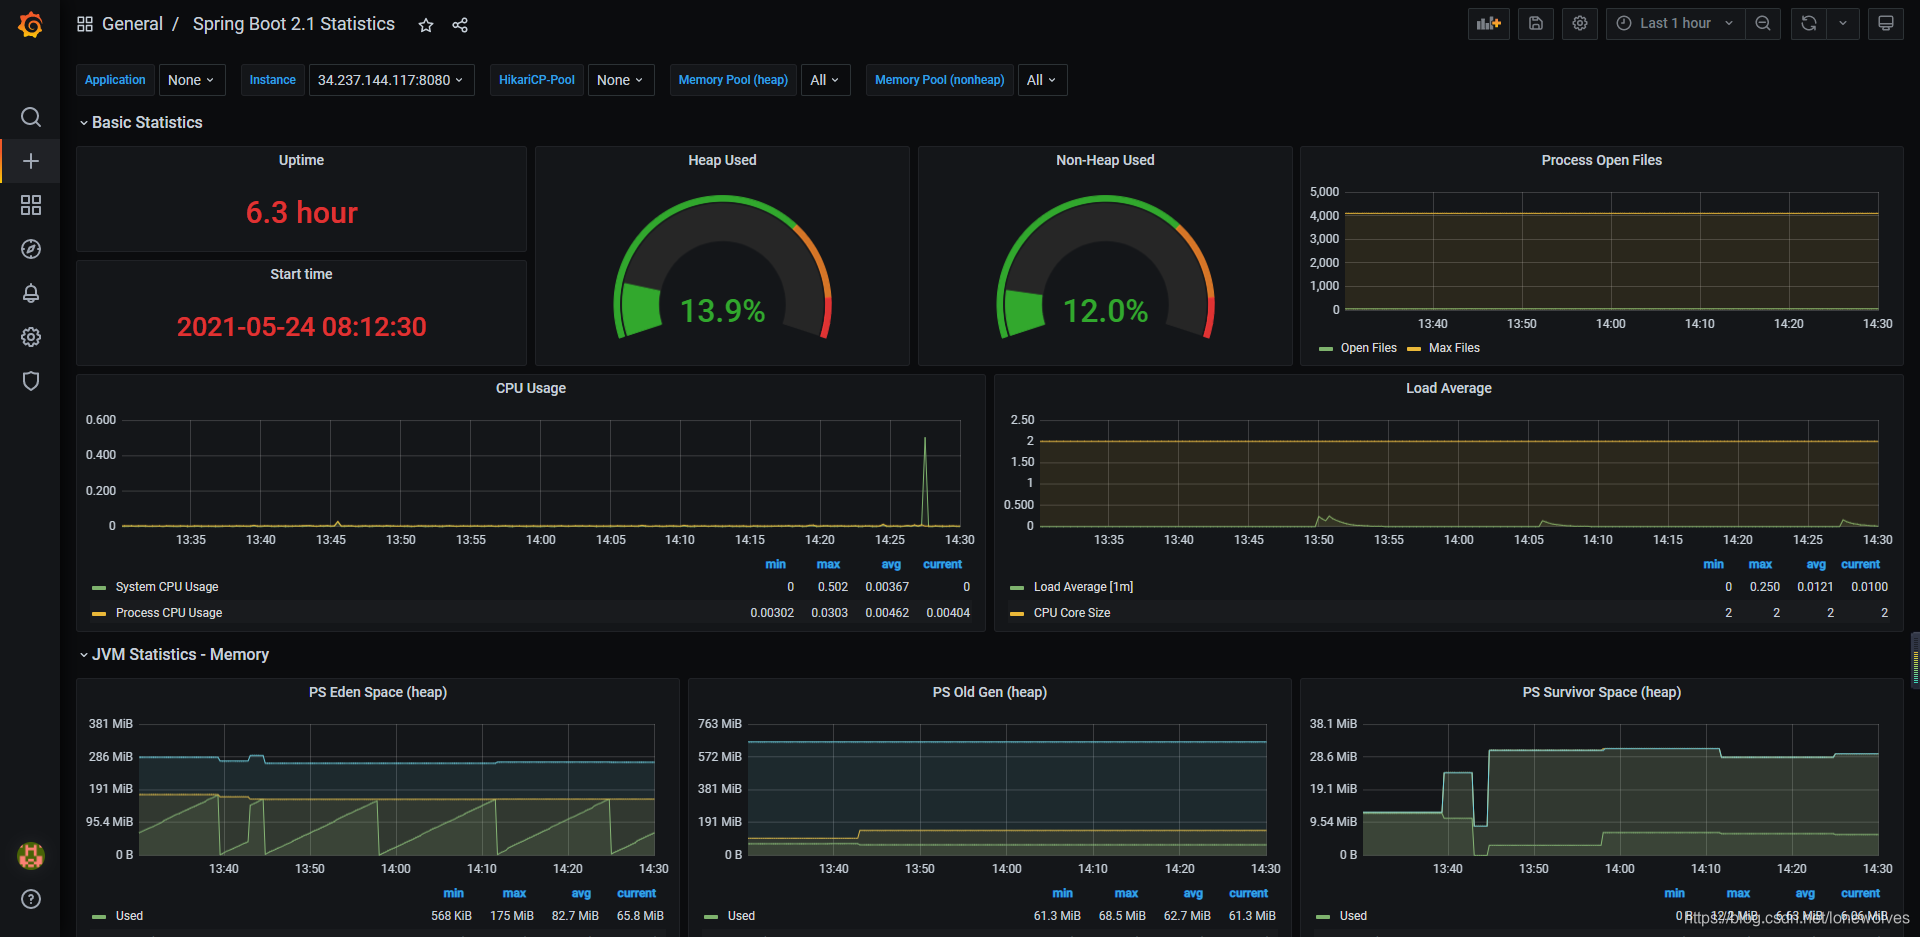Viewport: 1920px width, 937px height.
Task: Save the dashboard using the disk icon
Action: 1536,23
